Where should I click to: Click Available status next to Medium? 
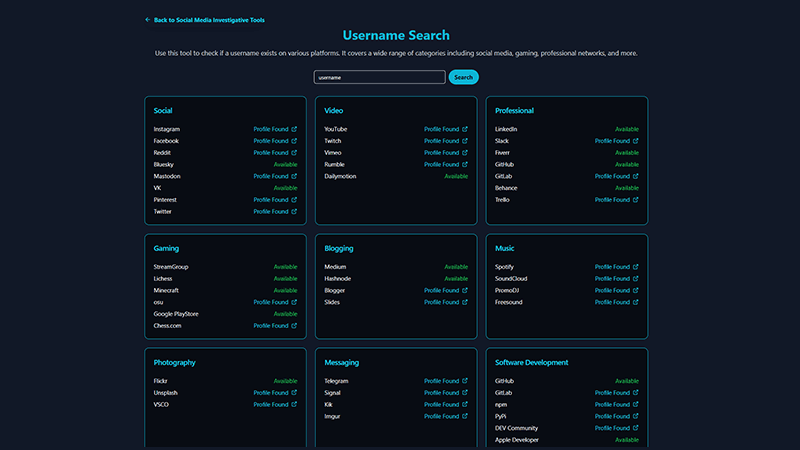[456, 267]
